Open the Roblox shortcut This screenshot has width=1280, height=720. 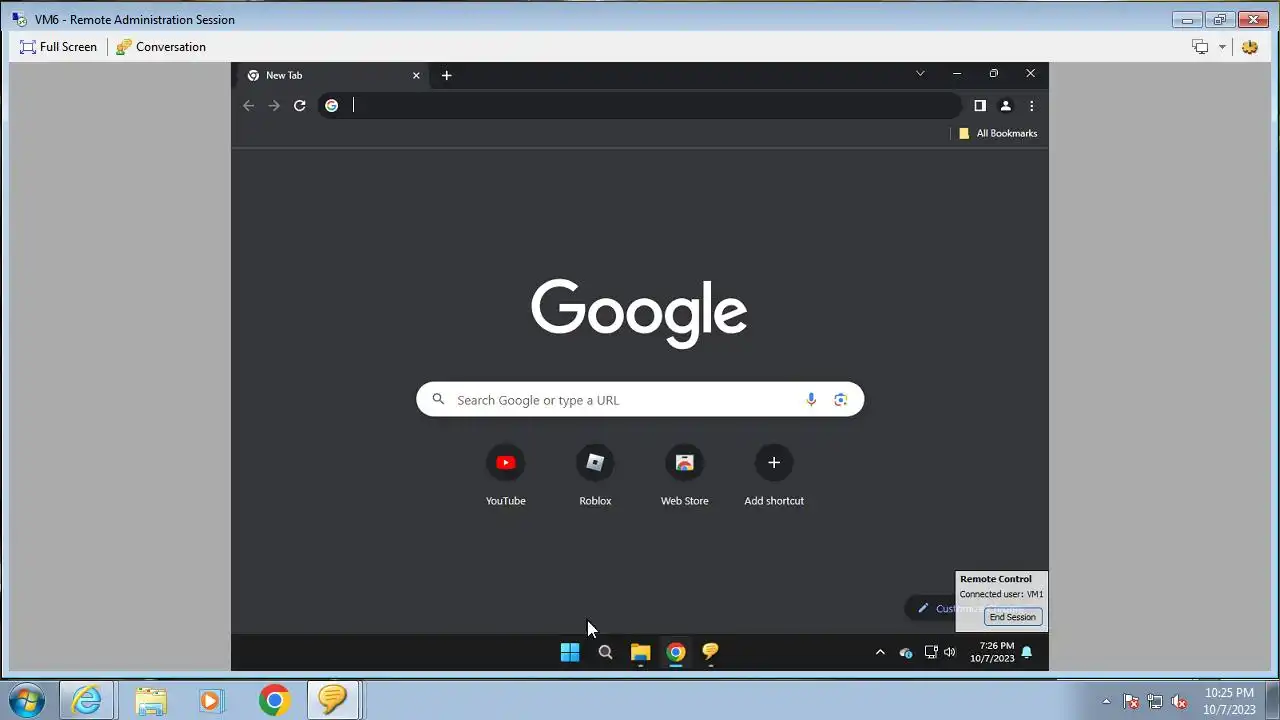(x=595, y=476)
